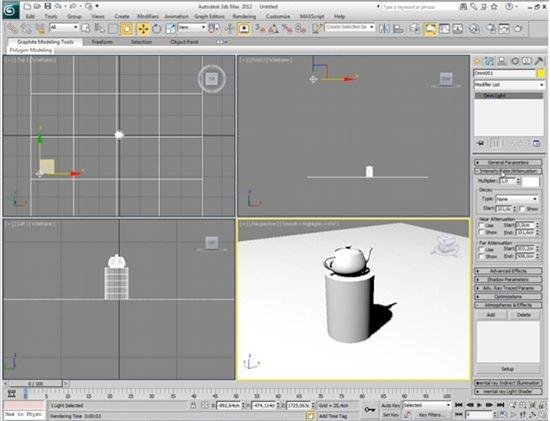Open the reference coordinate system View dropdown
550x421 pixels.
coord(192,27)
